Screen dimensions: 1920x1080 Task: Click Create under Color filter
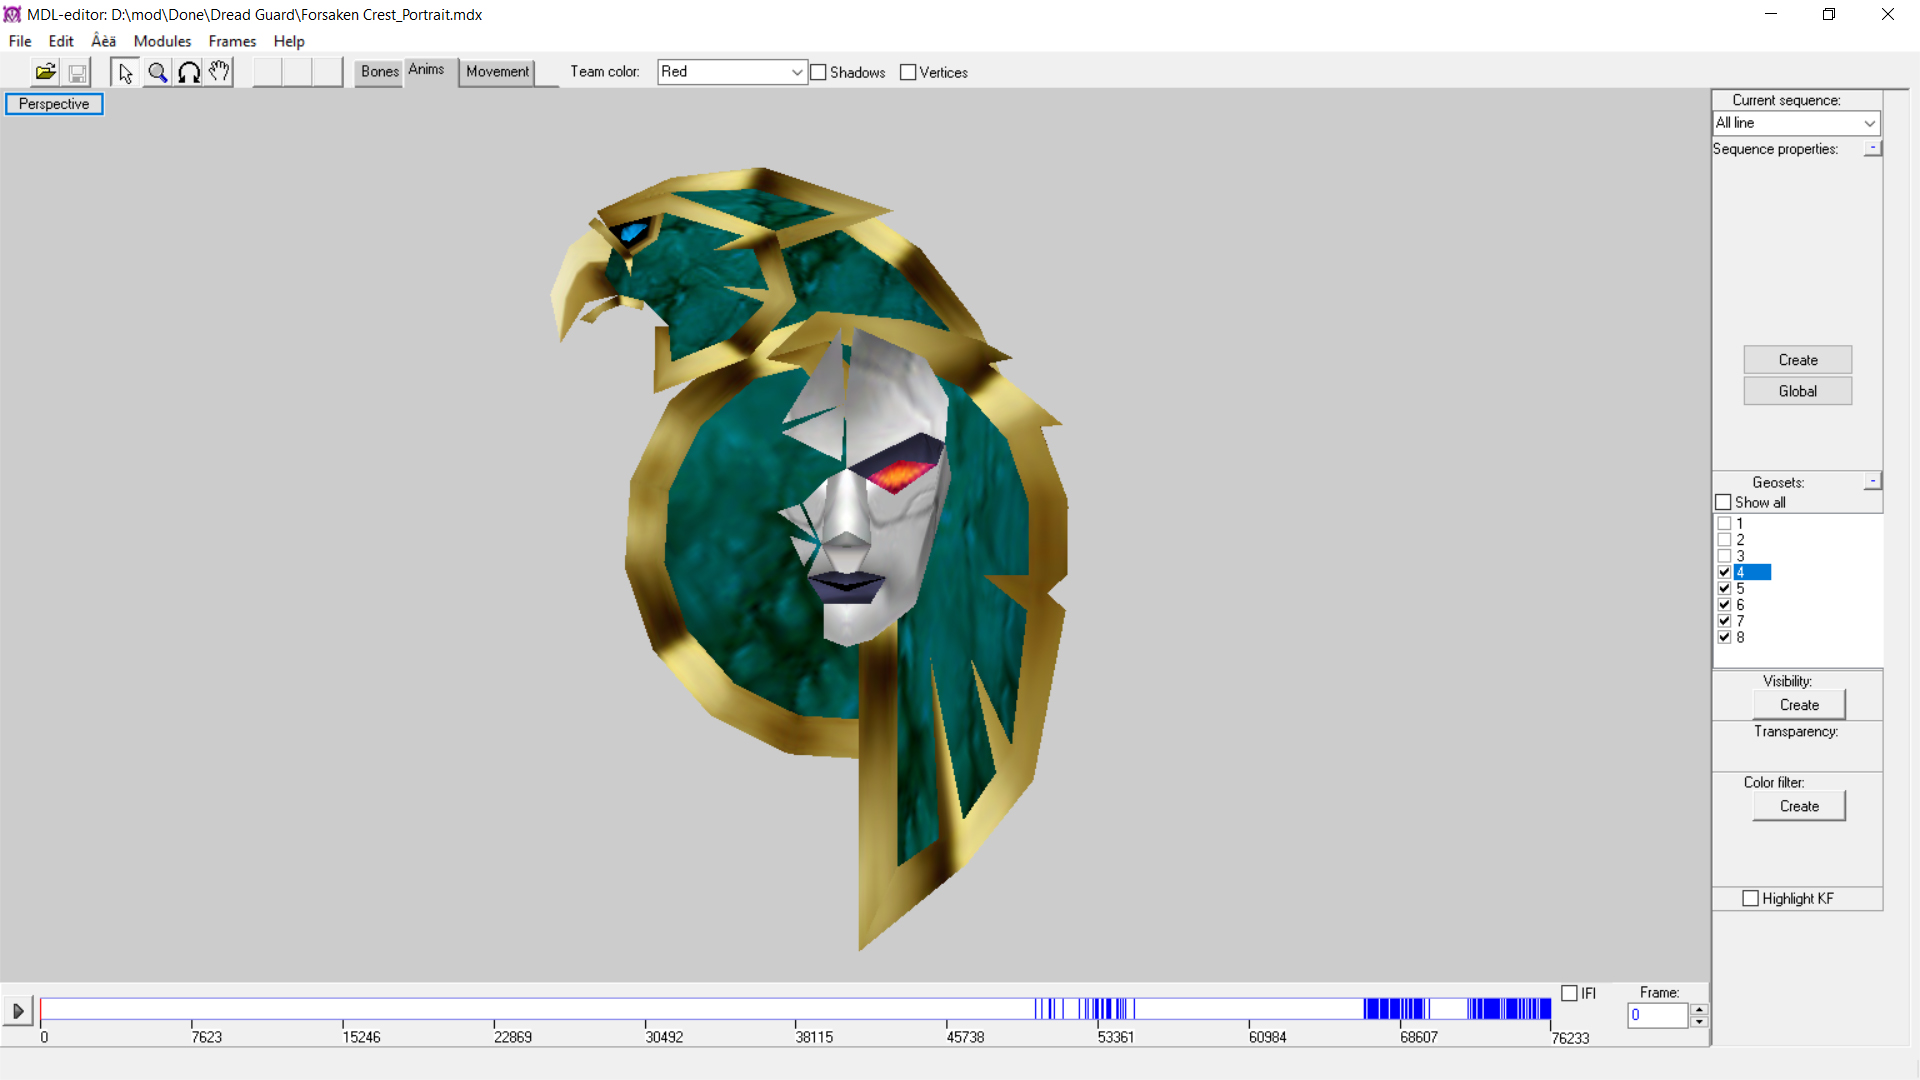[x=1799, y=806]
